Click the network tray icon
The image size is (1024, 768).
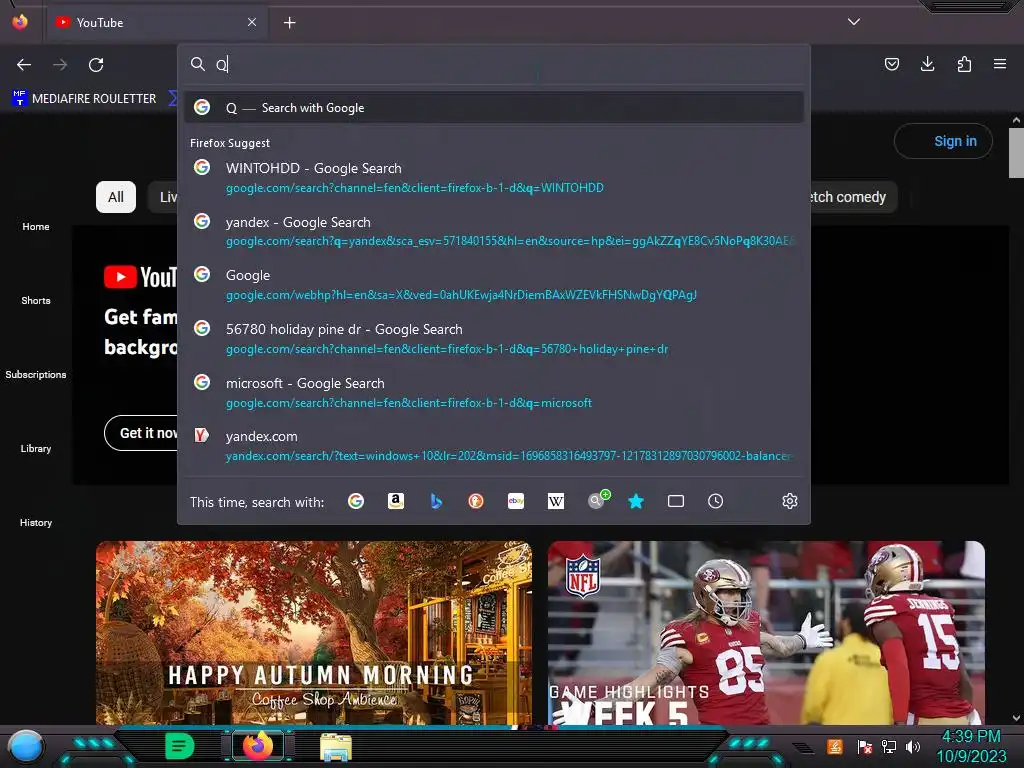pos(889,746)
